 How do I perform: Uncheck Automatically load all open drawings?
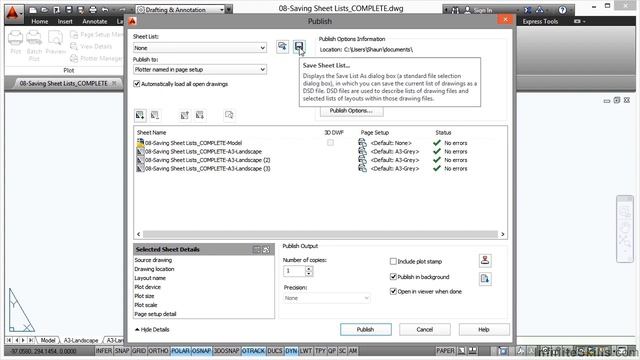click(x=137, y=84)
